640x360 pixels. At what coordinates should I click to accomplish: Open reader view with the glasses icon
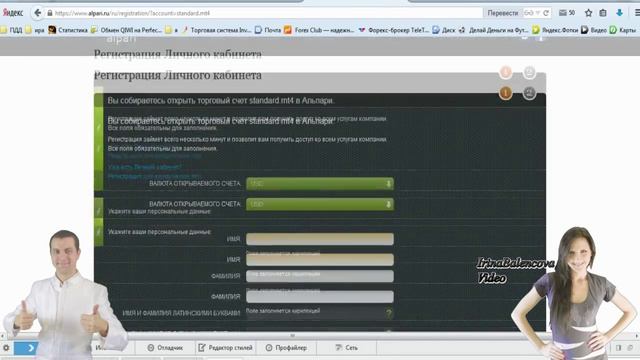[528, 13]
